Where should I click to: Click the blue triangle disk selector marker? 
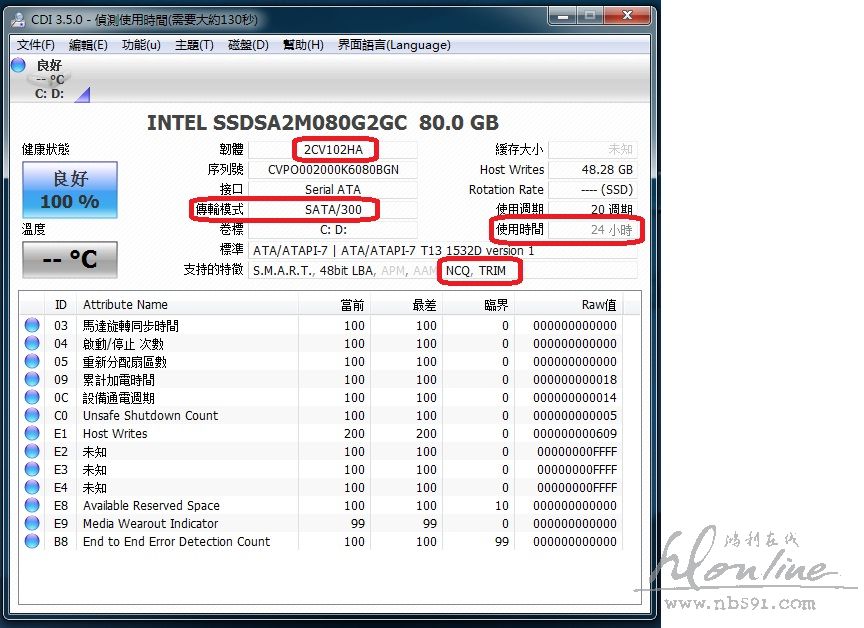82,94
